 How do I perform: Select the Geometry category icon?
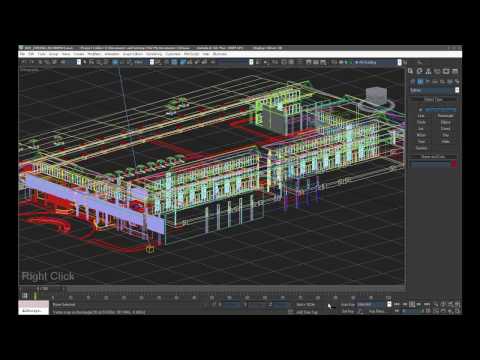pyautogui.click(x=413, y=81)
